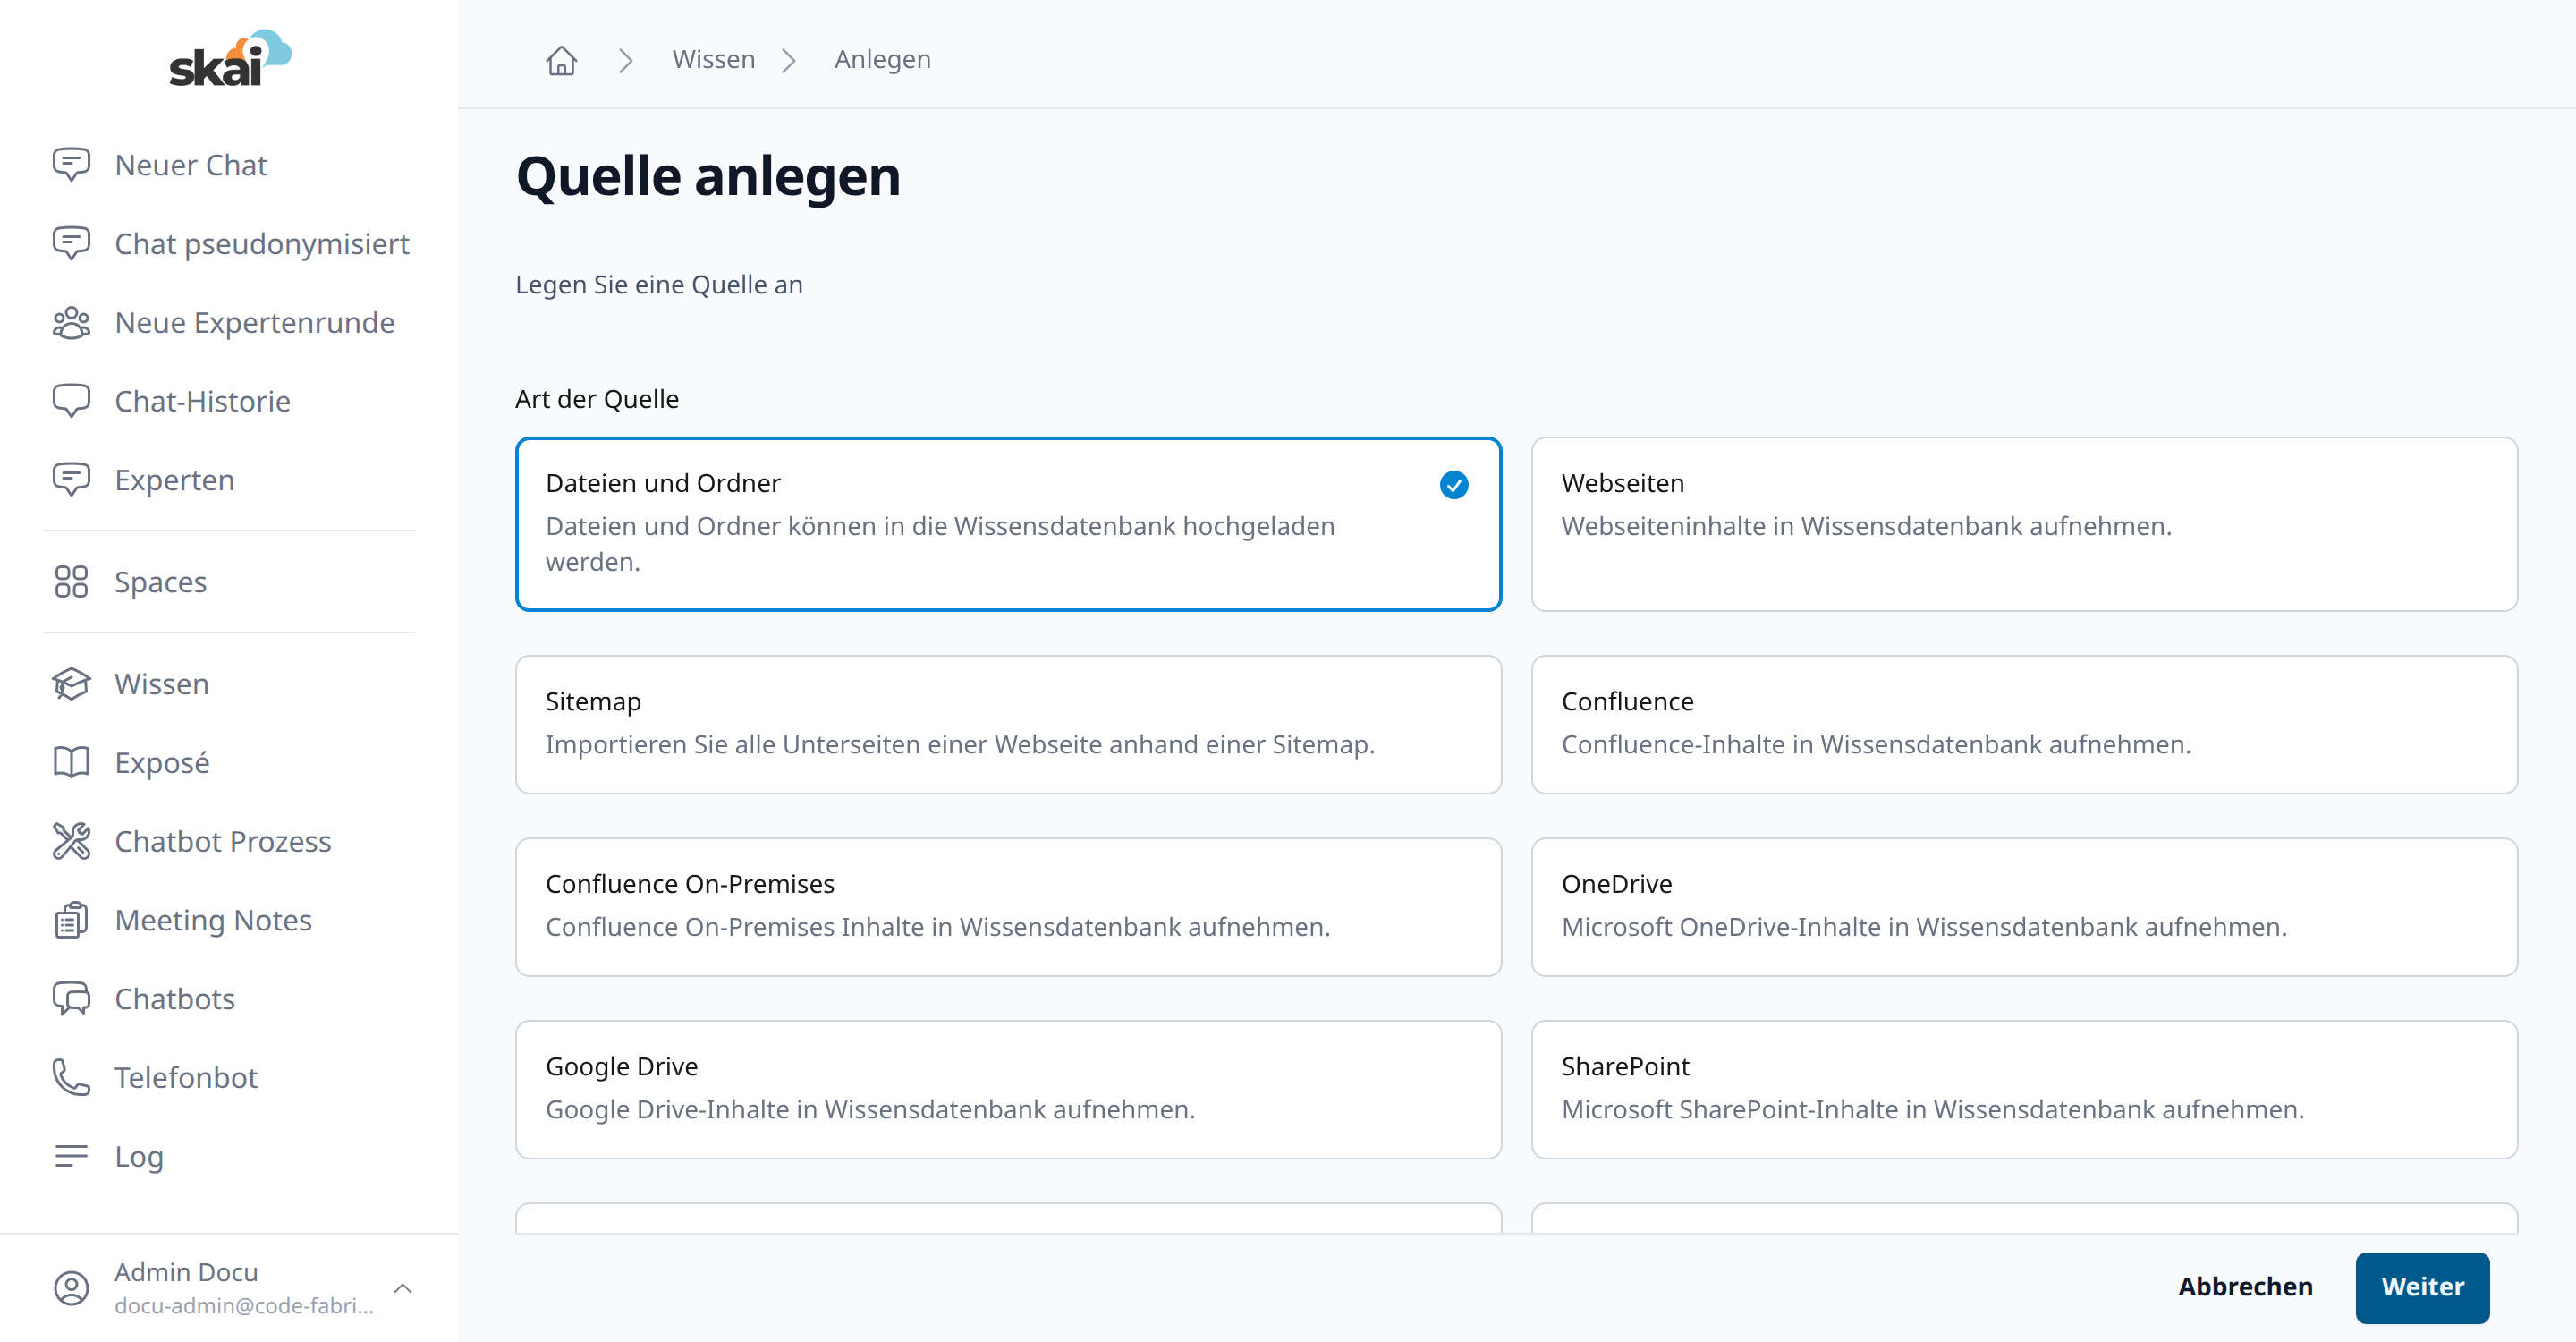Select the Webseiten source type
This screenshot has width=2576, height=1342.
tap(2024, 524)
